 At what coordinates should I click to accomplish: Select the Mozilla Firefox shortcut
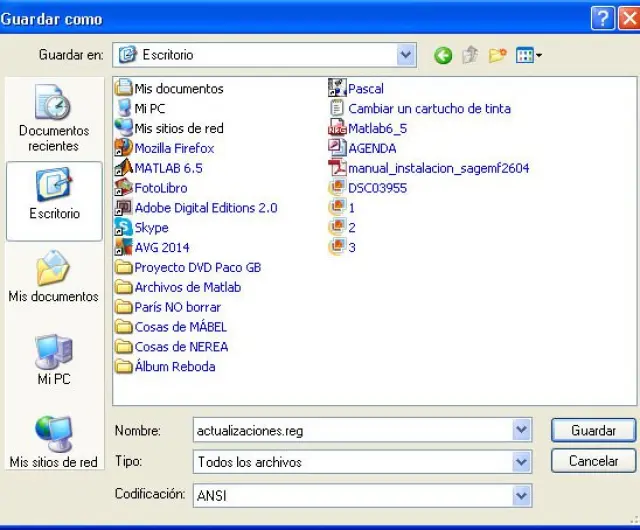173,148
